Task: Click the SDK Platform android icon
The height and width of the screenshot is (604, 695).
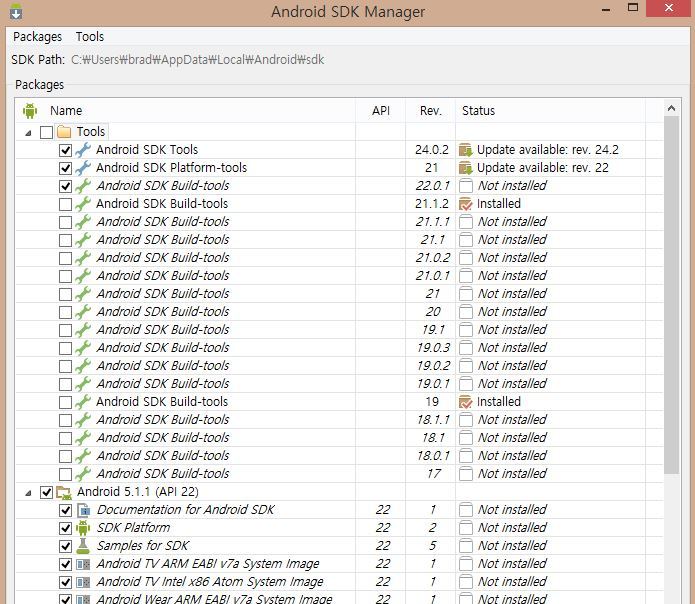Action: tap(83, 528)
